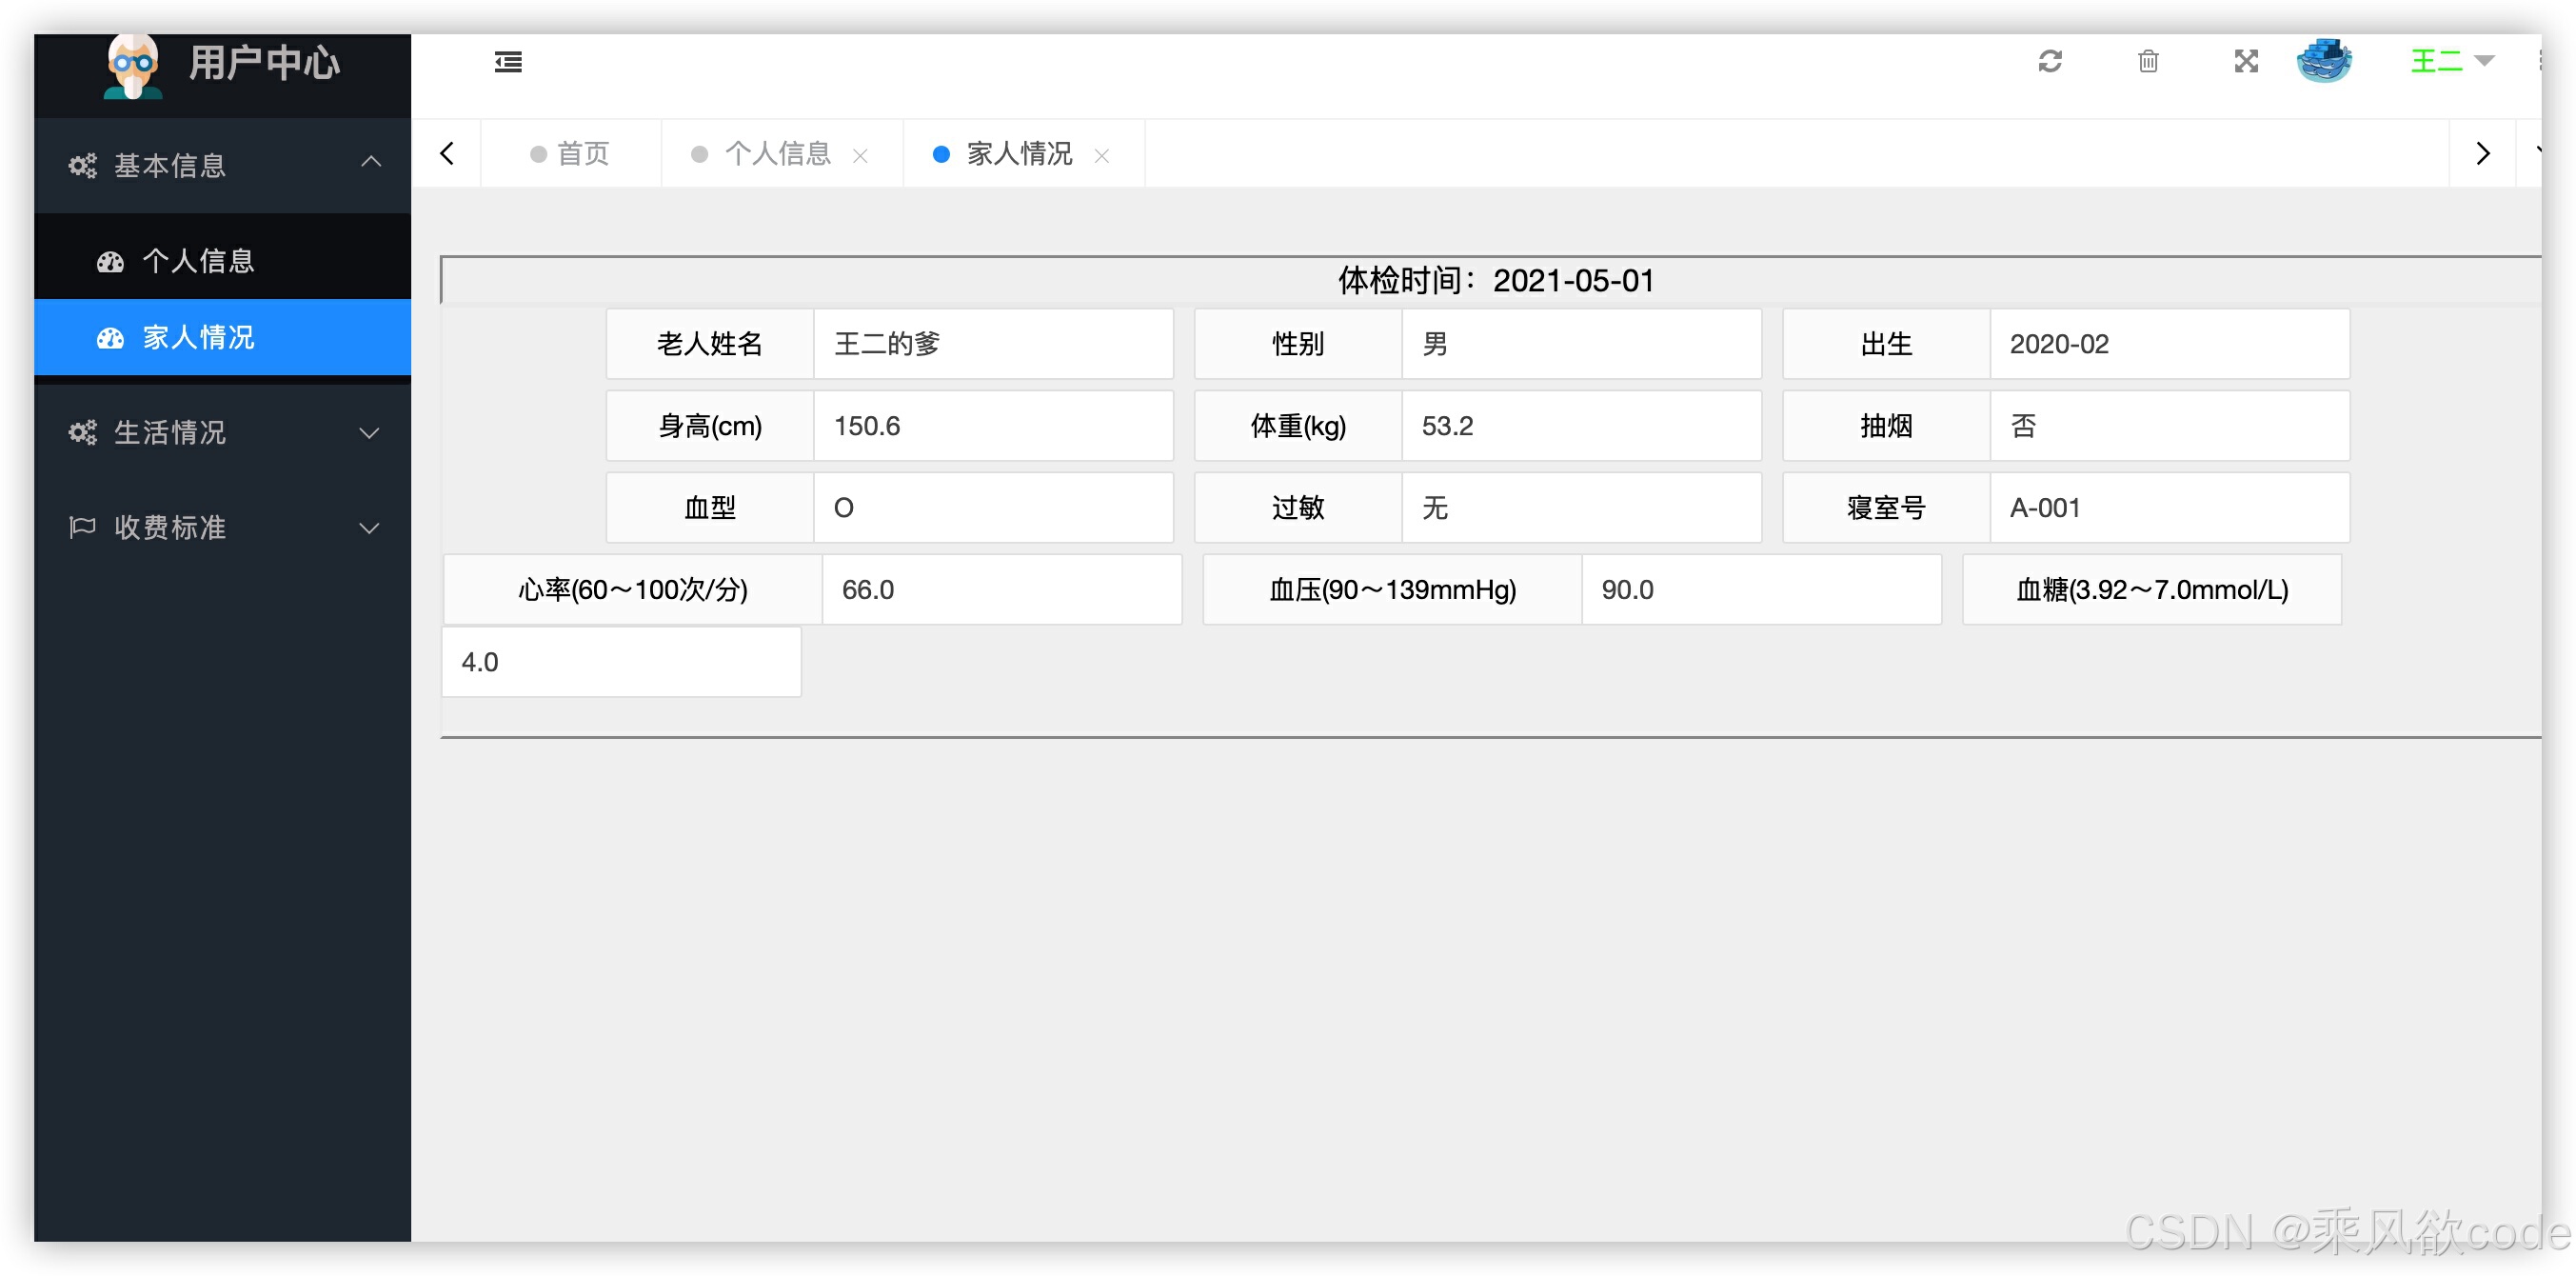Select 家人情况 in the sidebar
Viewport: 2576px width, 1276px height.
coord(198,337)
